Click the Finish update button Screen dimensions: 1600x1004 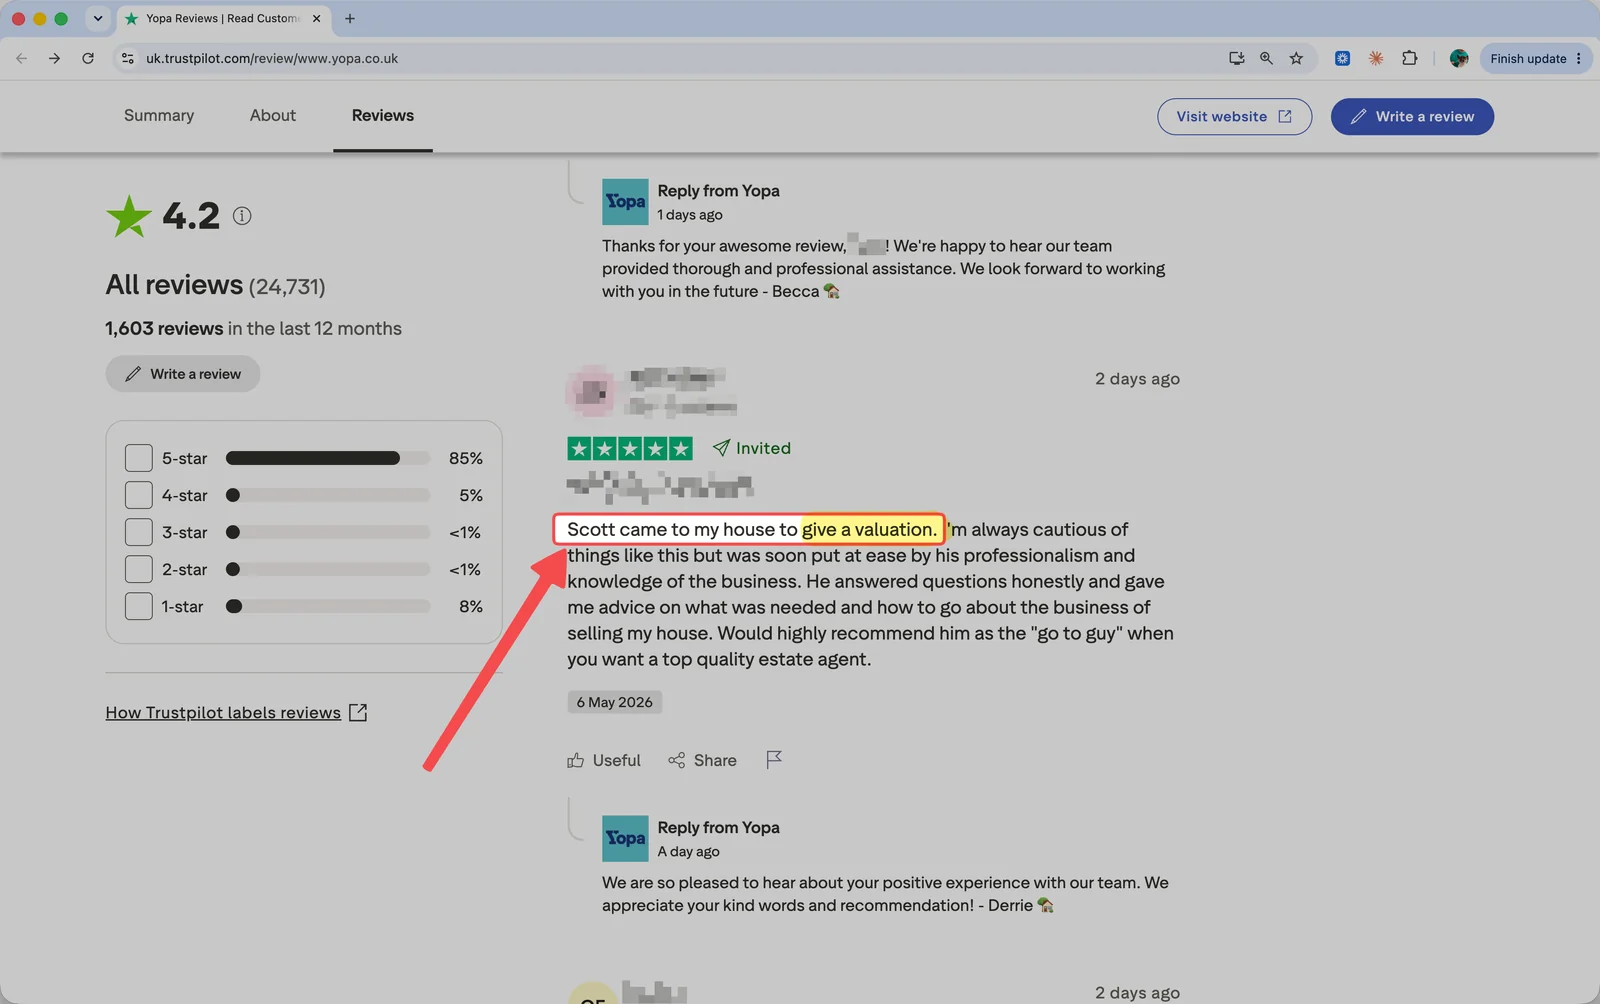coord(1536,58)
